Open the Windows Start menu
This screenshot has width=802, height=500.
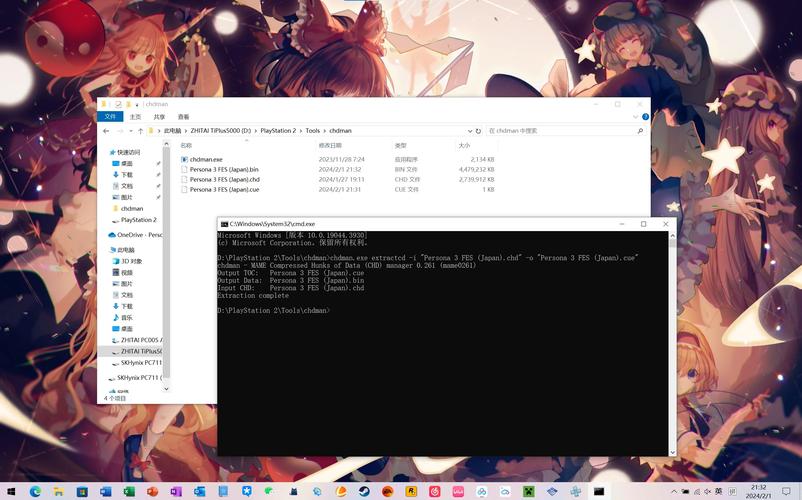click(x=11, y=491)
